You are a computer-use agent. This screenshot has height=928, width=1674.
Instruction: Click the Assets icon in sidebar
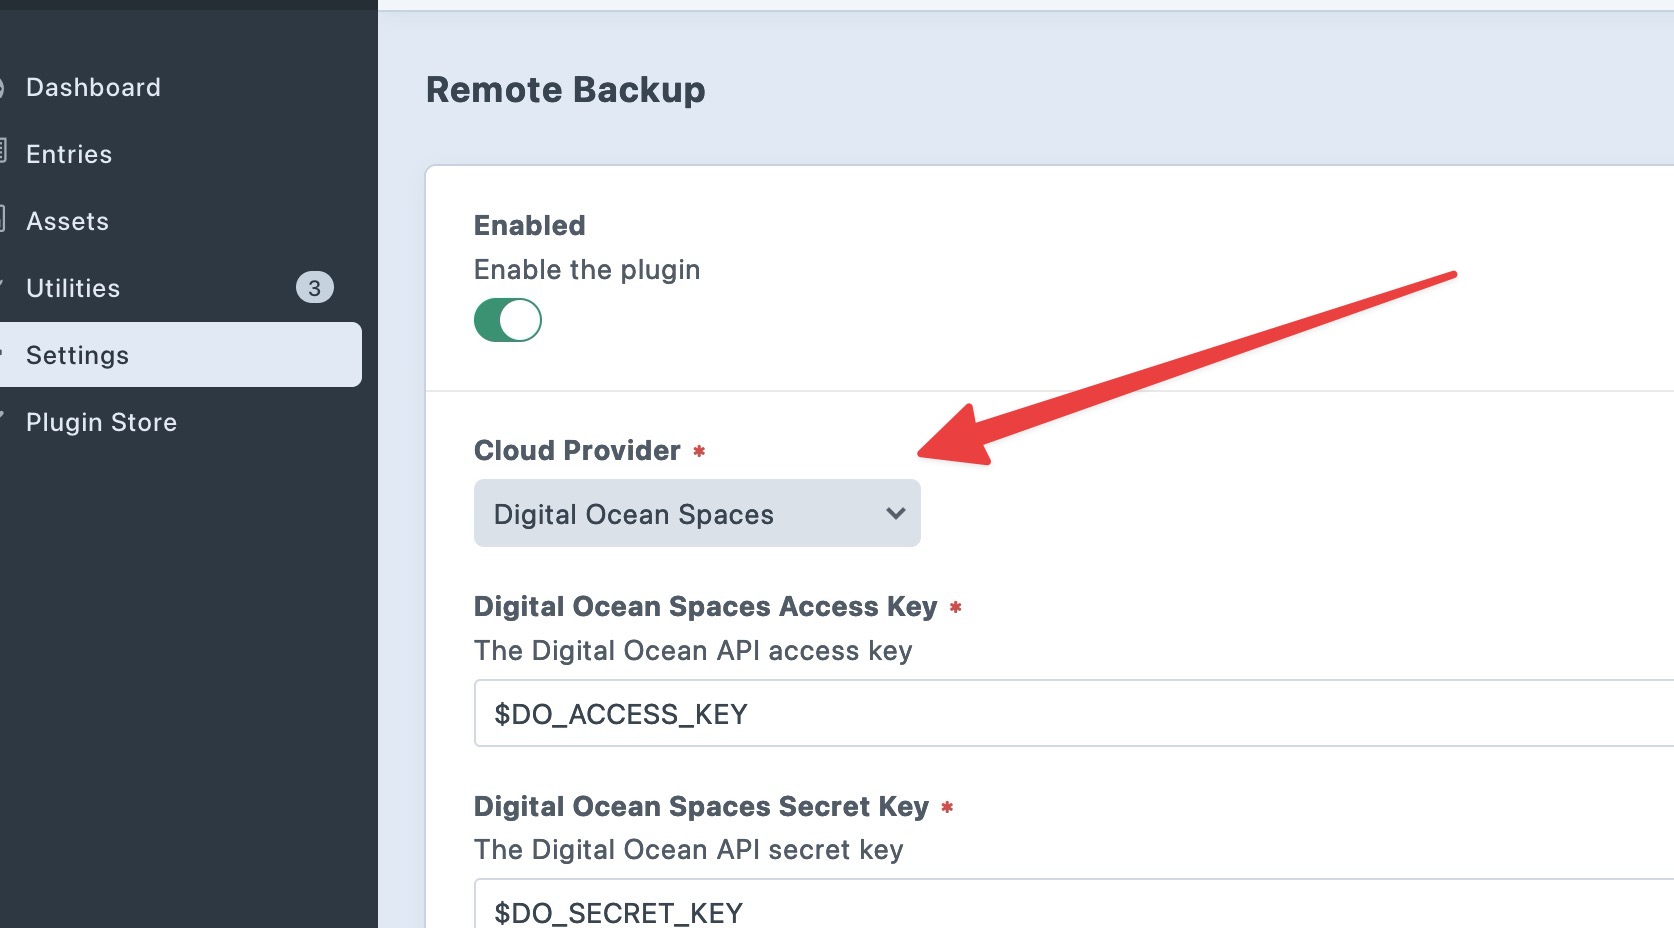coord(3,219)
